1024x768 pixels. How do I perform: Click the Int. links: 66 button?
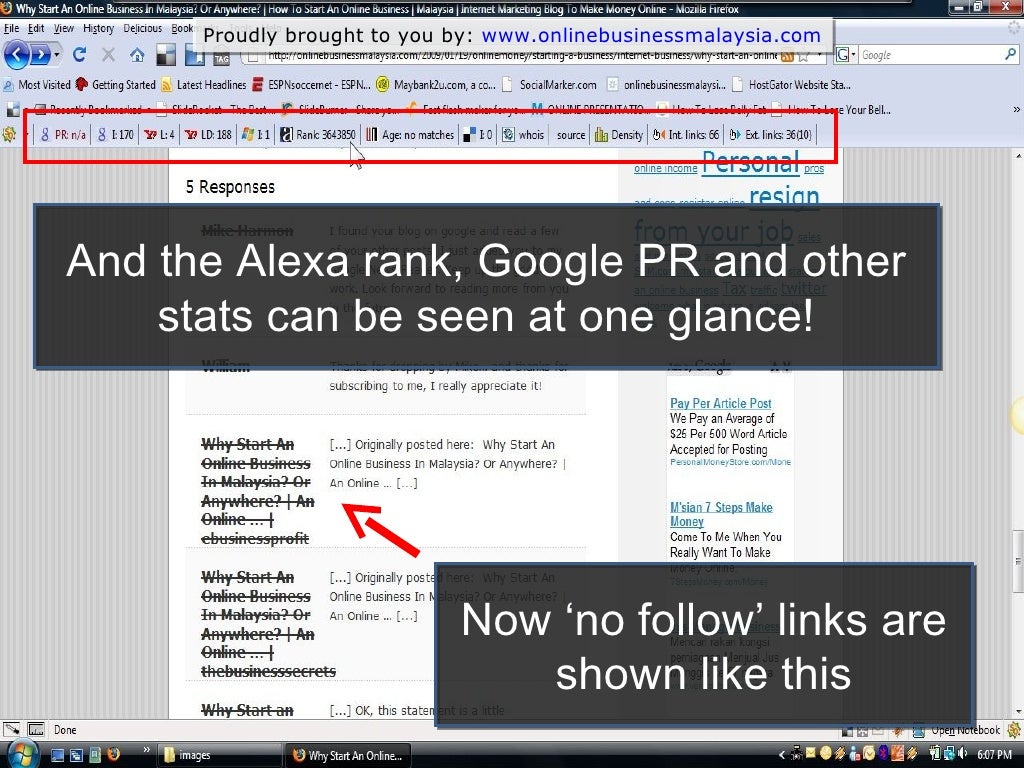click(686, 135)
